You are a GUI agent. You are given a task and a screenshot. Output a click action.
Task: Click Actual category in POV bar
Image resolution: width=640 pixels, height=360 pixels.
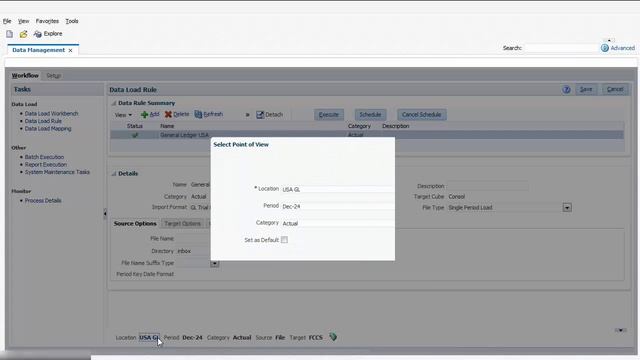tap(242, 338)
